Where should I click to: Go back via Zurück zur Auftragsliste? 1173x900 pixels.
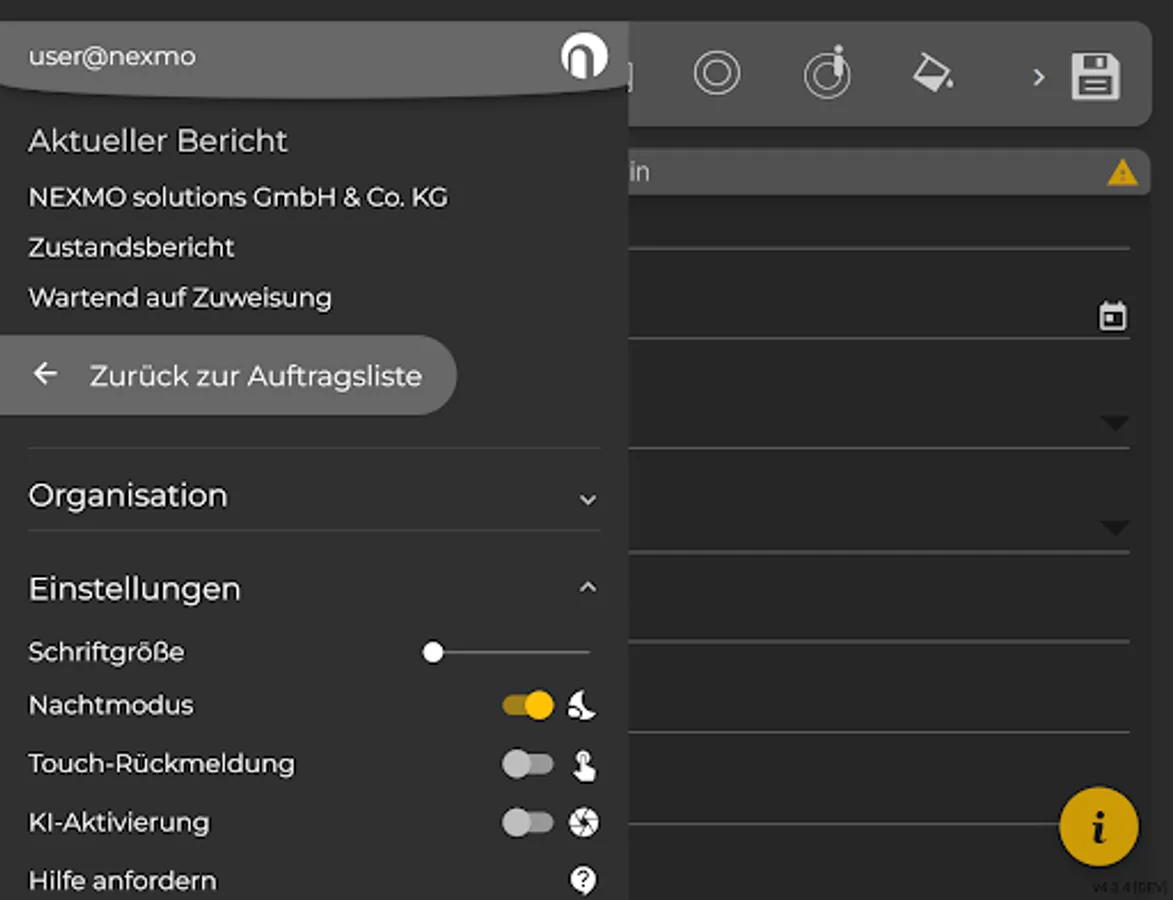[x=228, y=376]
